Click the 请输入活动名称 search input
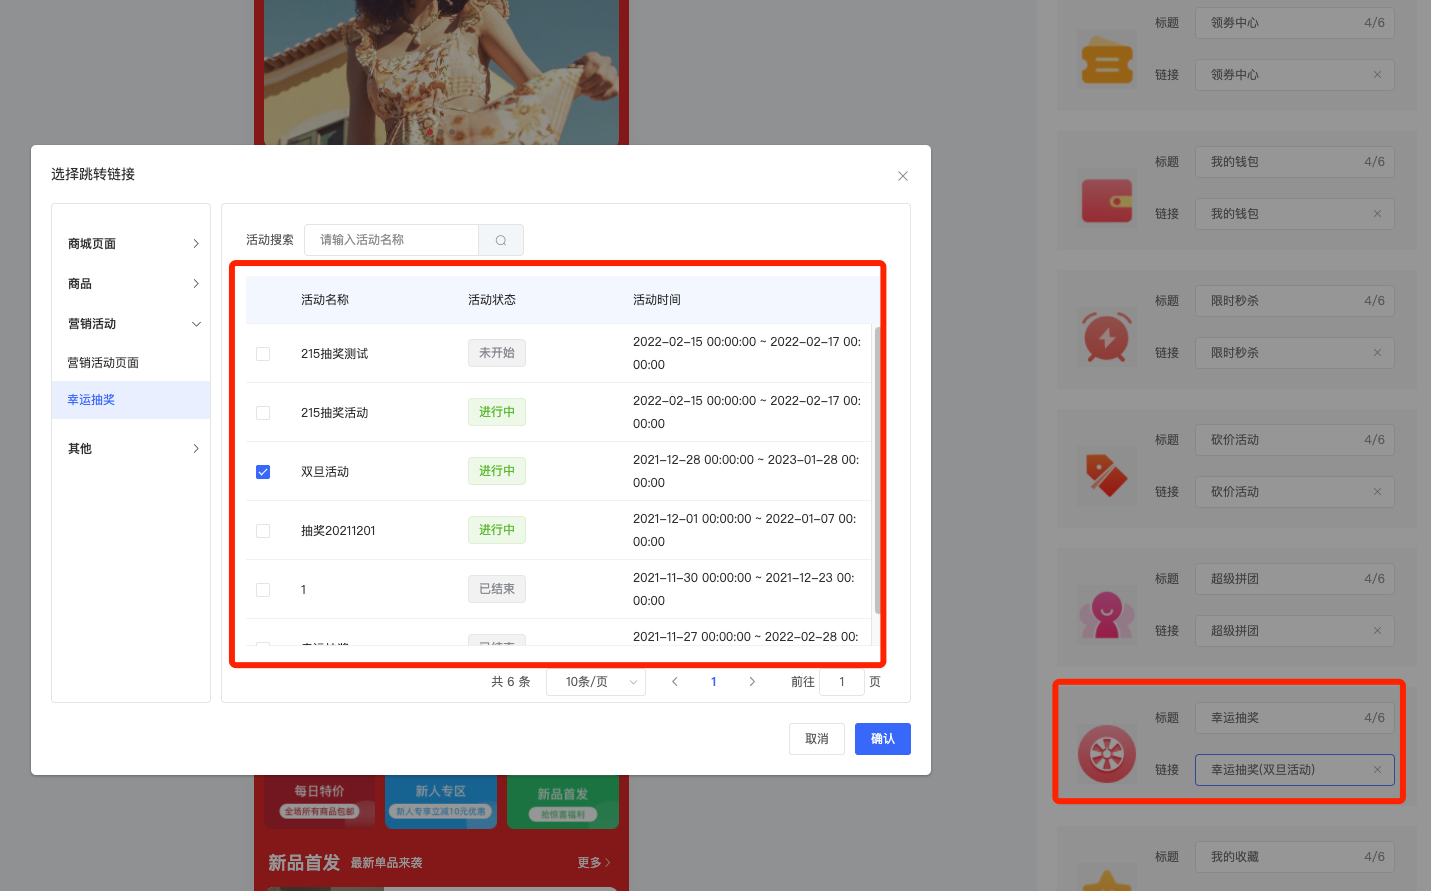 coord(392,240)
